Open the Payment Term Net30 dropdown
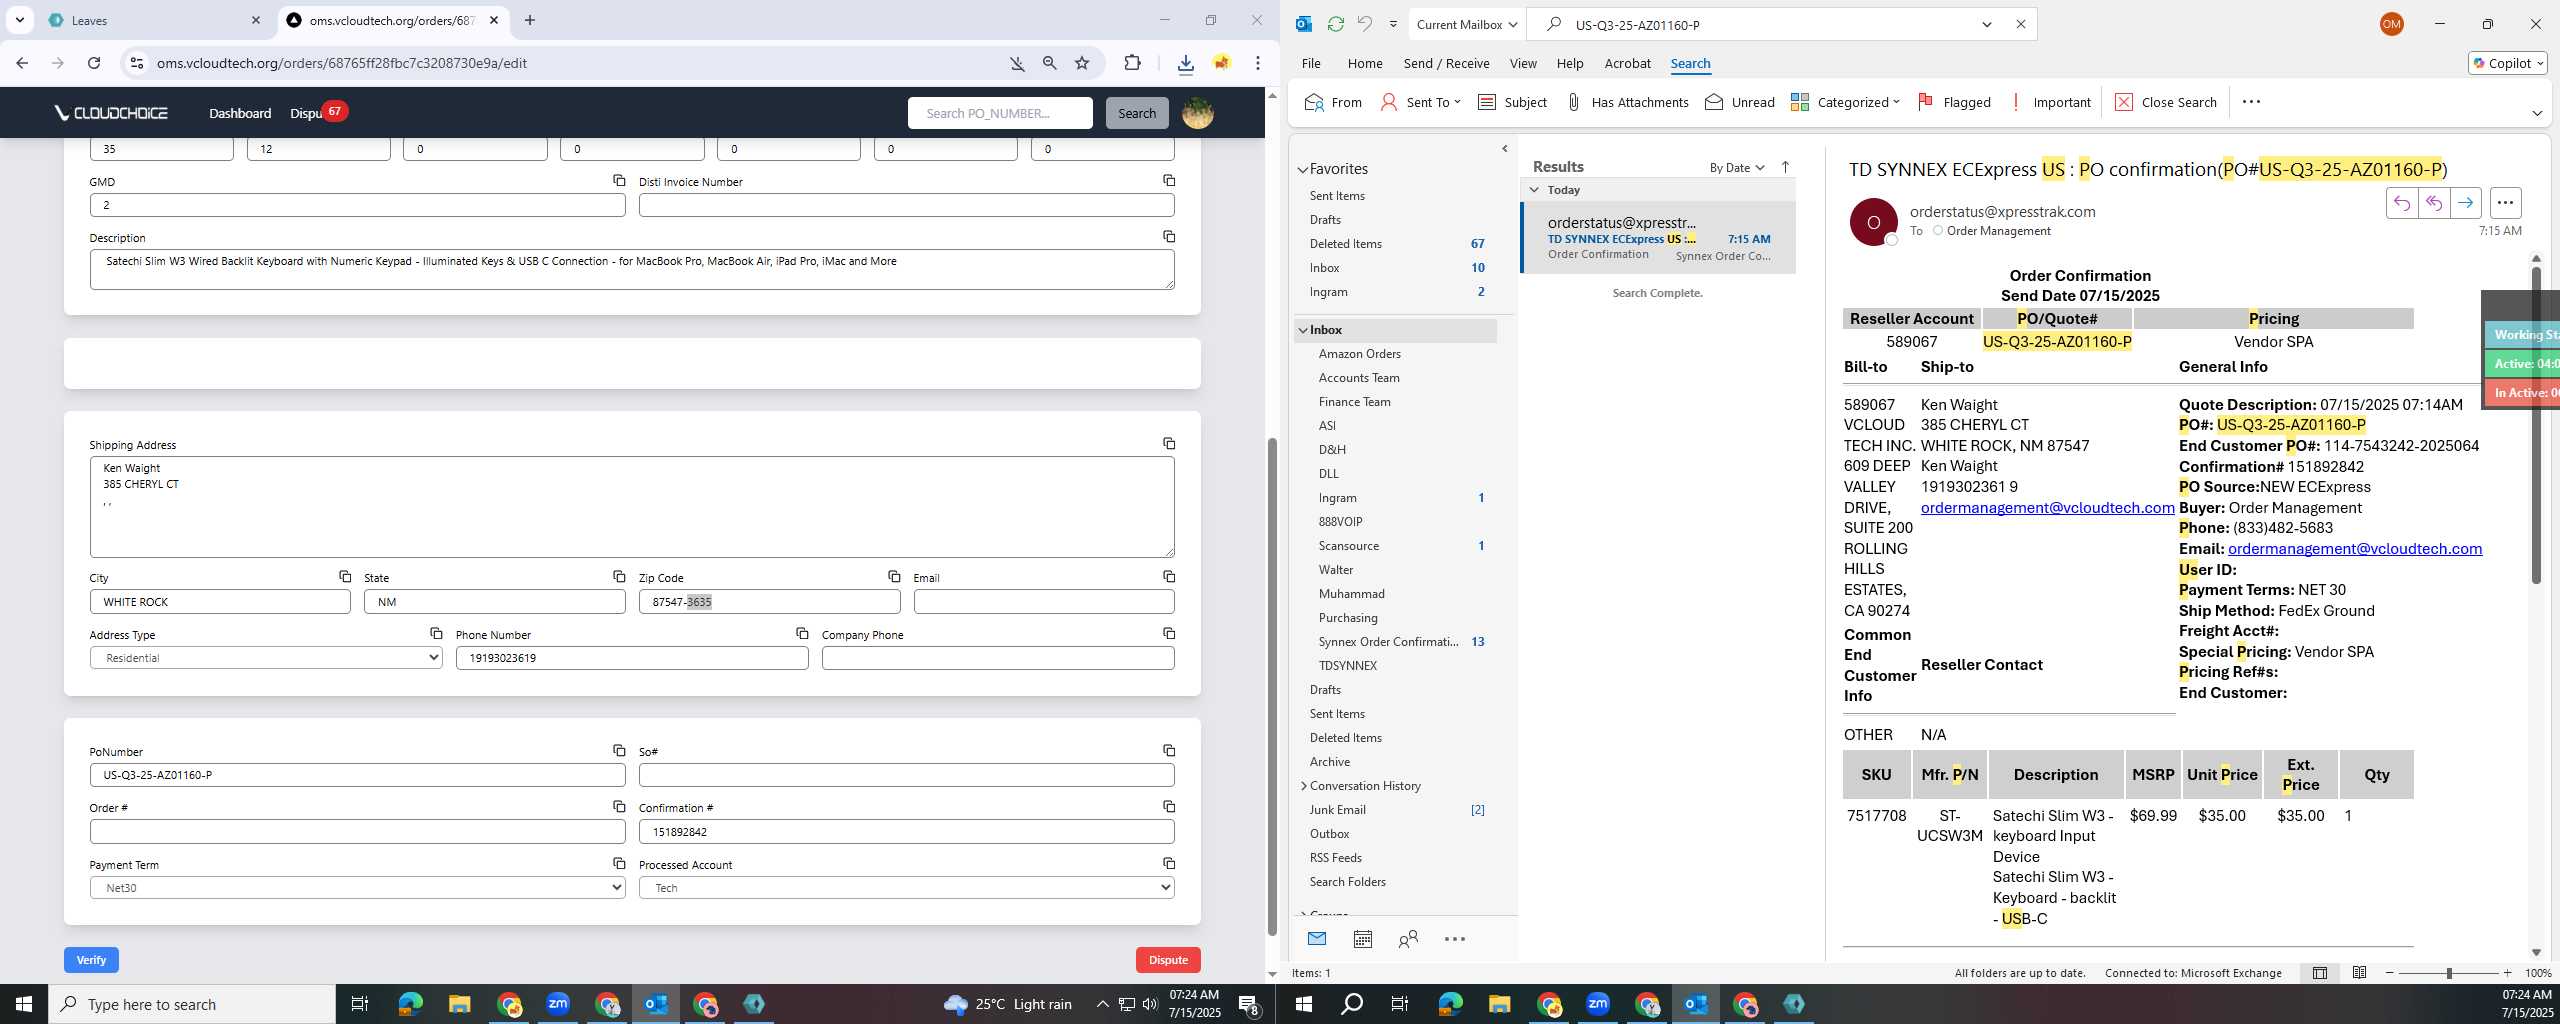This screenshot has height=1024, width=2560. point(357,888)
